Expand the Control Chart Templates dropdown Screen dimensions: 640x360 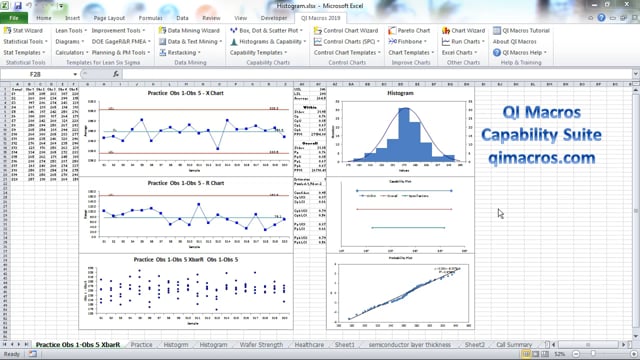click(x=347, y=53)
